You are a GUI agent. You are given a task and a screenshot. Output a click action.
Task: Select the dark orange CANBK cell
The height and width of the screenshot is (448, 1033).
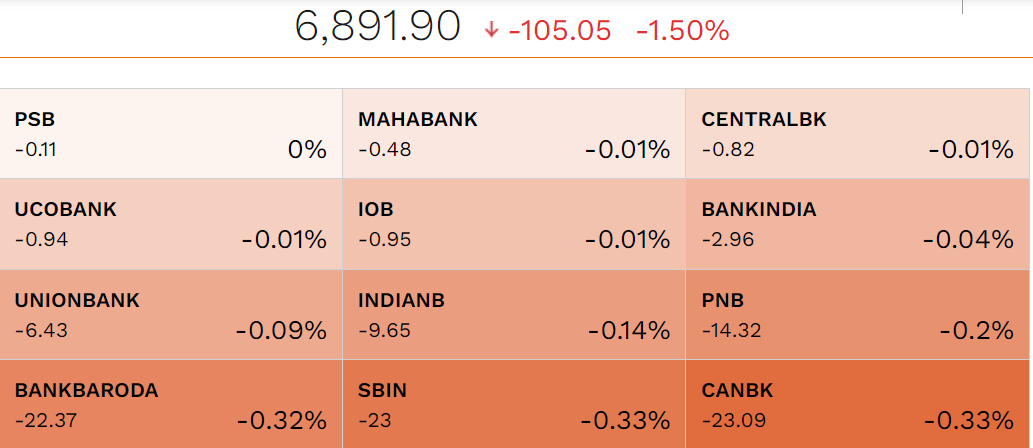click(x=857, y=403)
